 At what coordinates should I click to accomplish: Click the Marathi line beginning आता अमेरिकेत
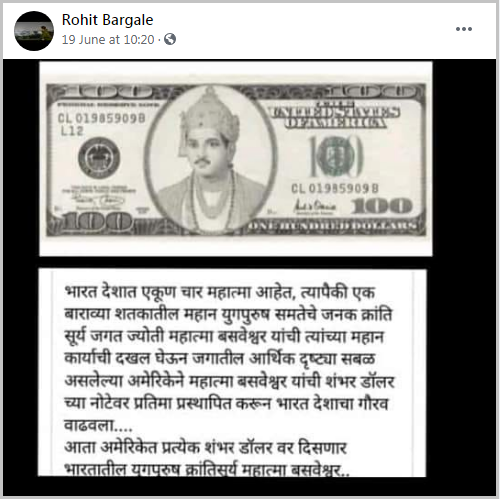(x=206, y=447)
